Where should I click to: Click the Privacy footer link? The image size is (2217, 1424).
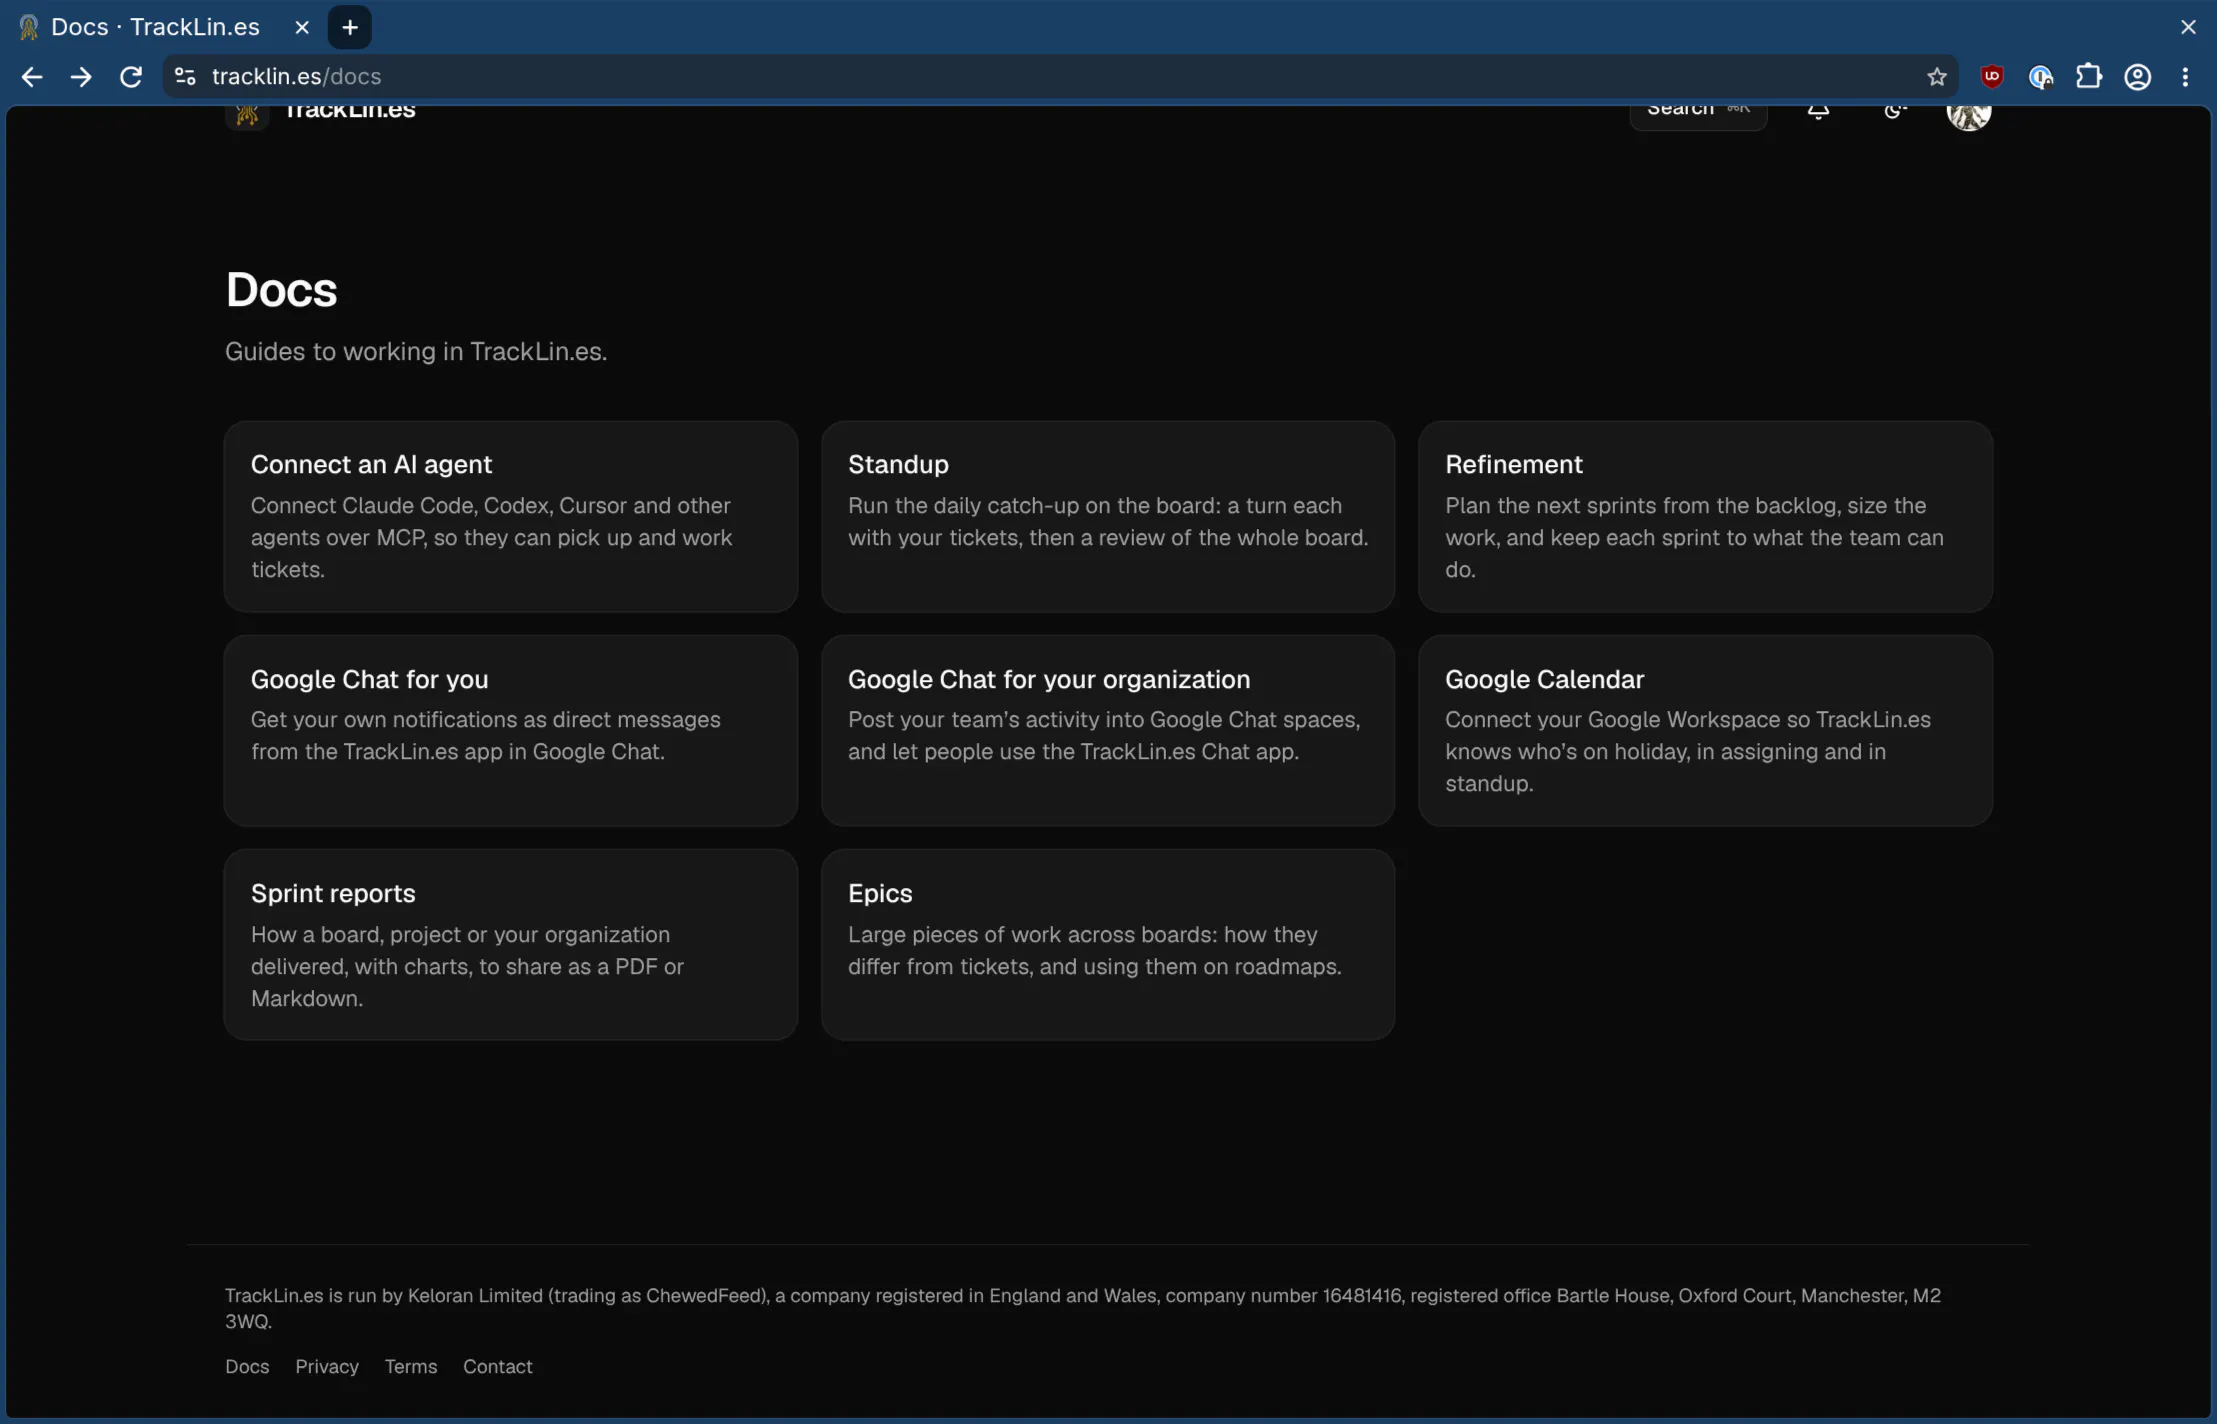point(327,1366)
